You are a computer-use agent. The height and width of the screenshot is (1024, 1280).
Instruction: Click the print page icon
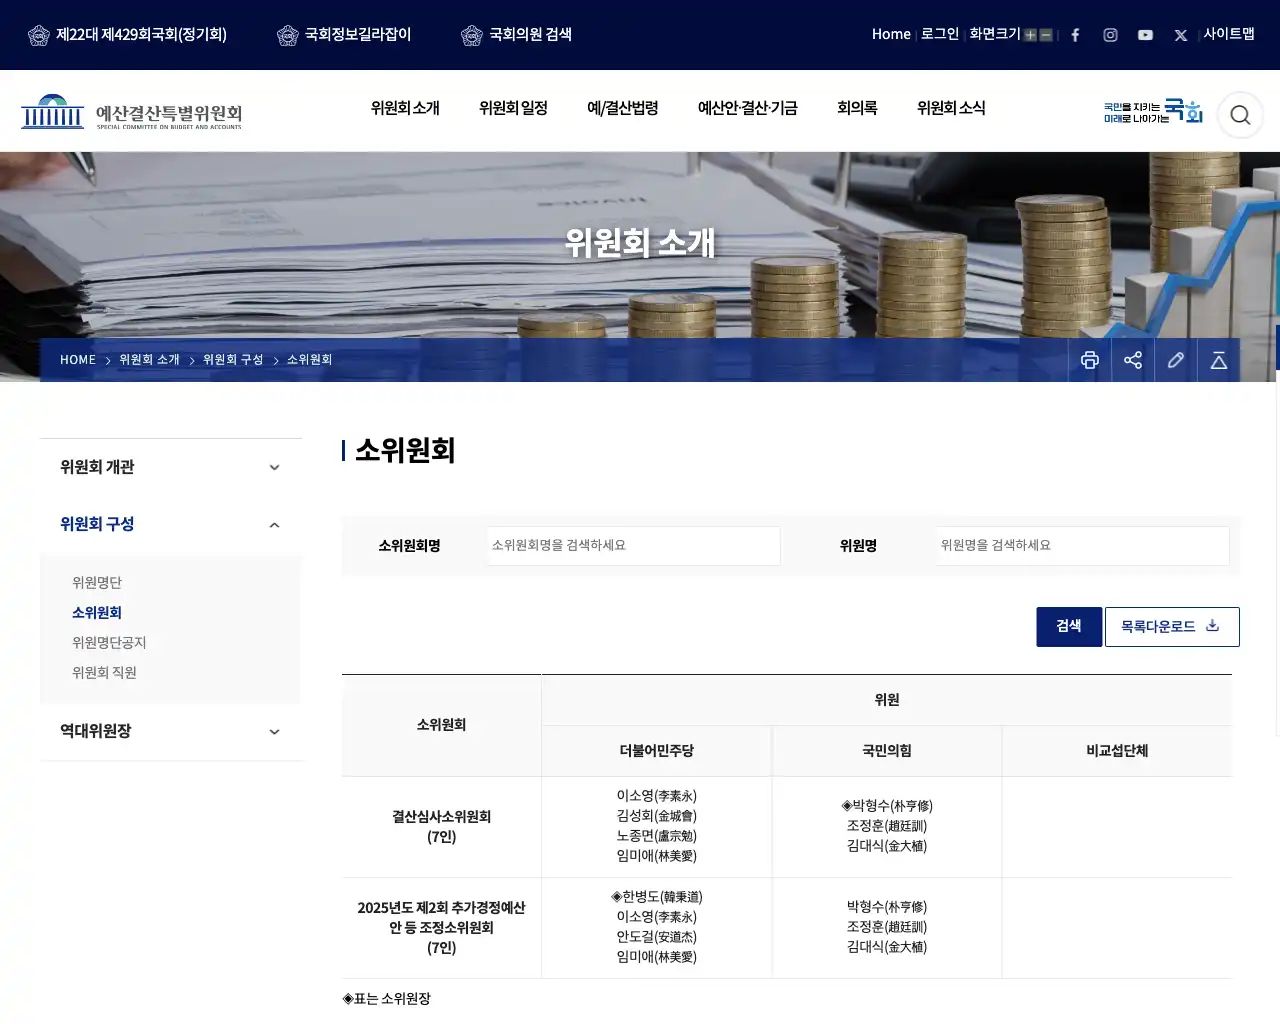1090,360
